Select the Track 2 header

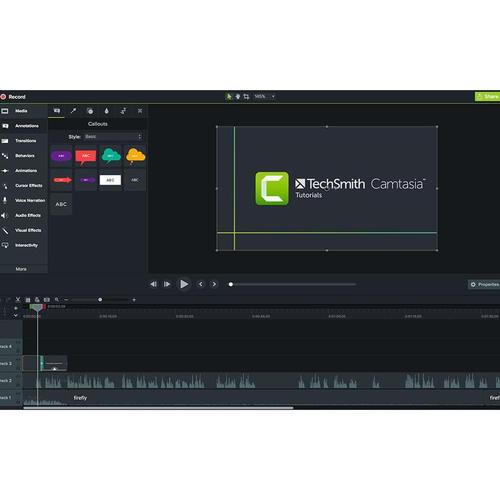(11, 380)
